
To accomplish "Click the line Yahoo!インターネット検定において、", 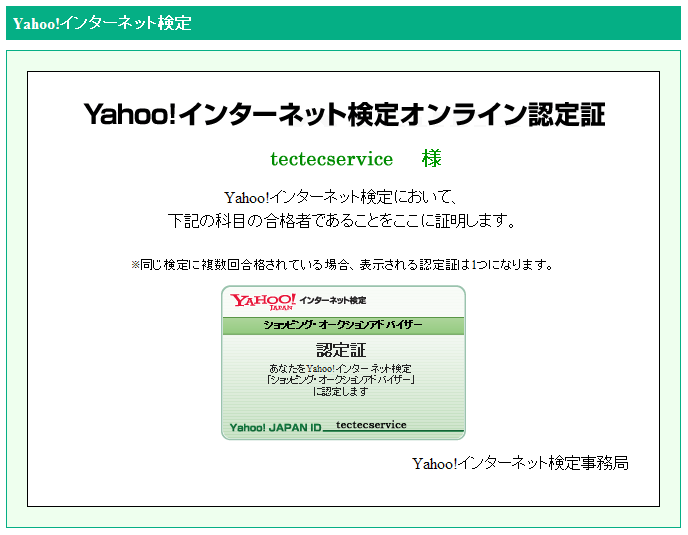I will (341, 197).
